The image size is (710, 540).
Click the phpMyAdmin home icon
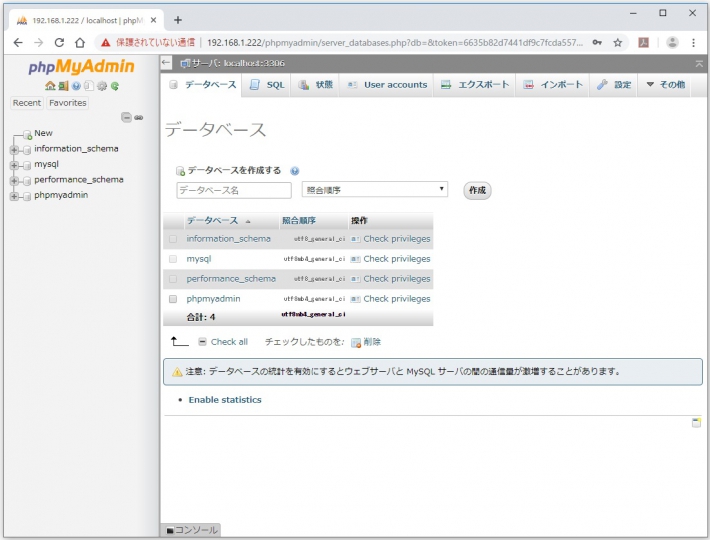click(50, 86)
